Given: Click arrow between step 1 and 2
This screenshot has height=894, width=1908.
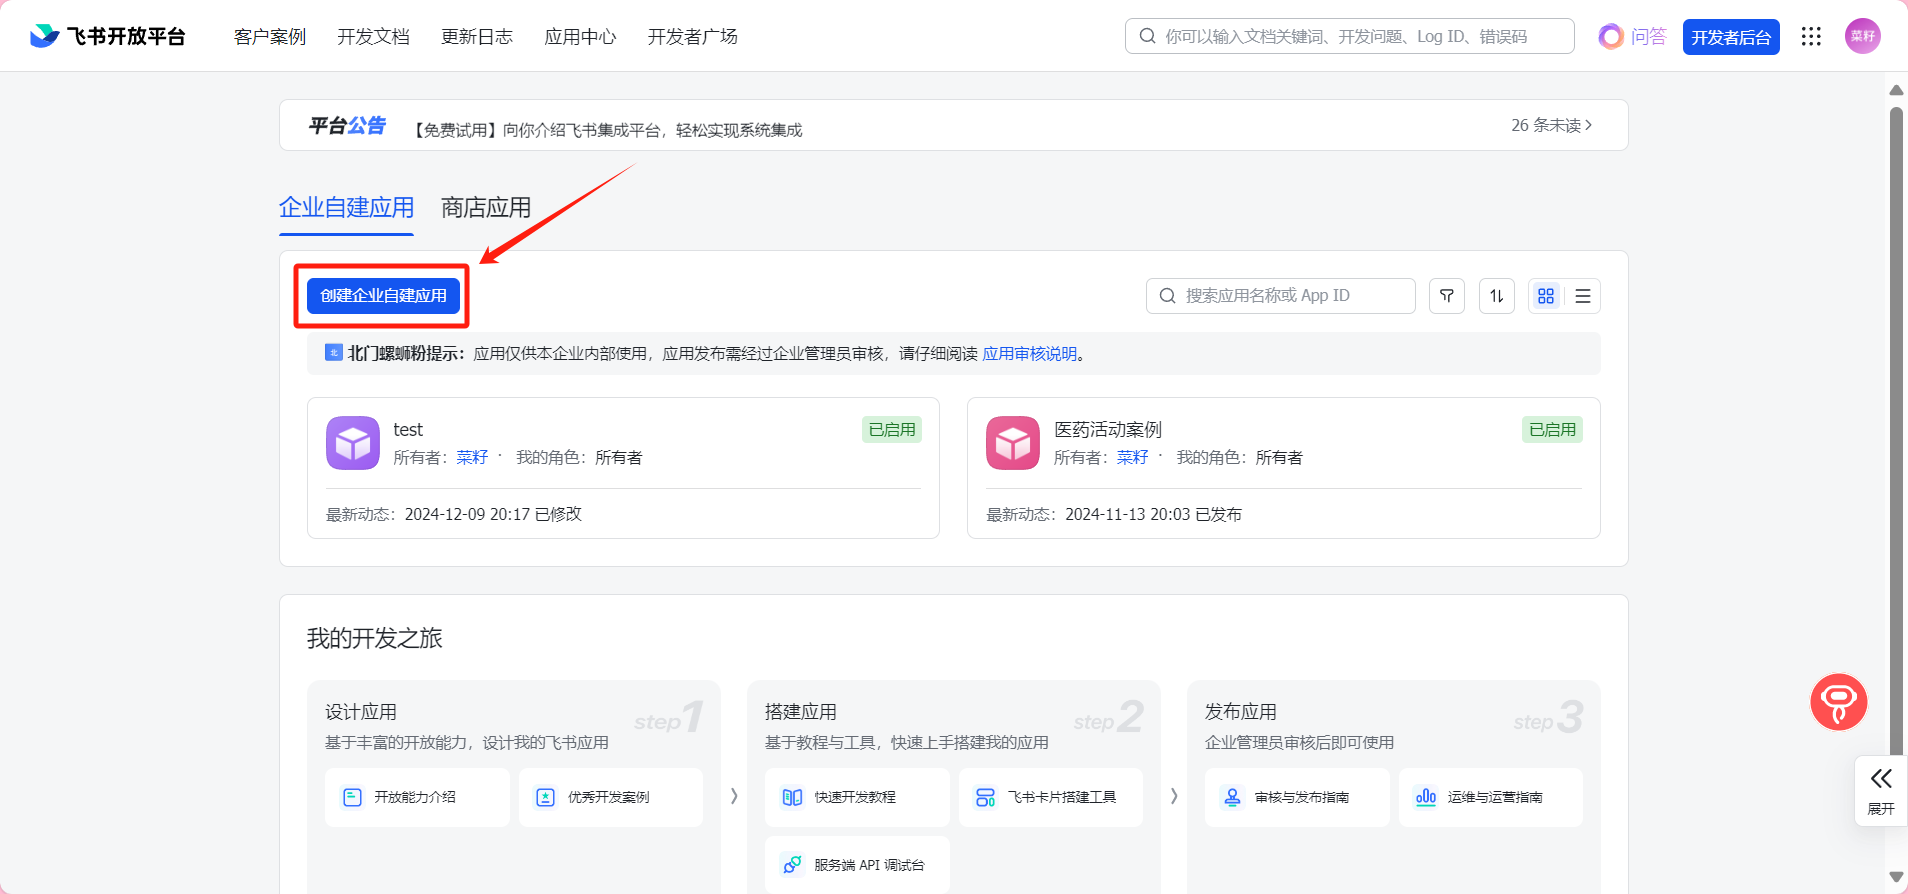Looking at the screenshot, I should pos(734,796).
